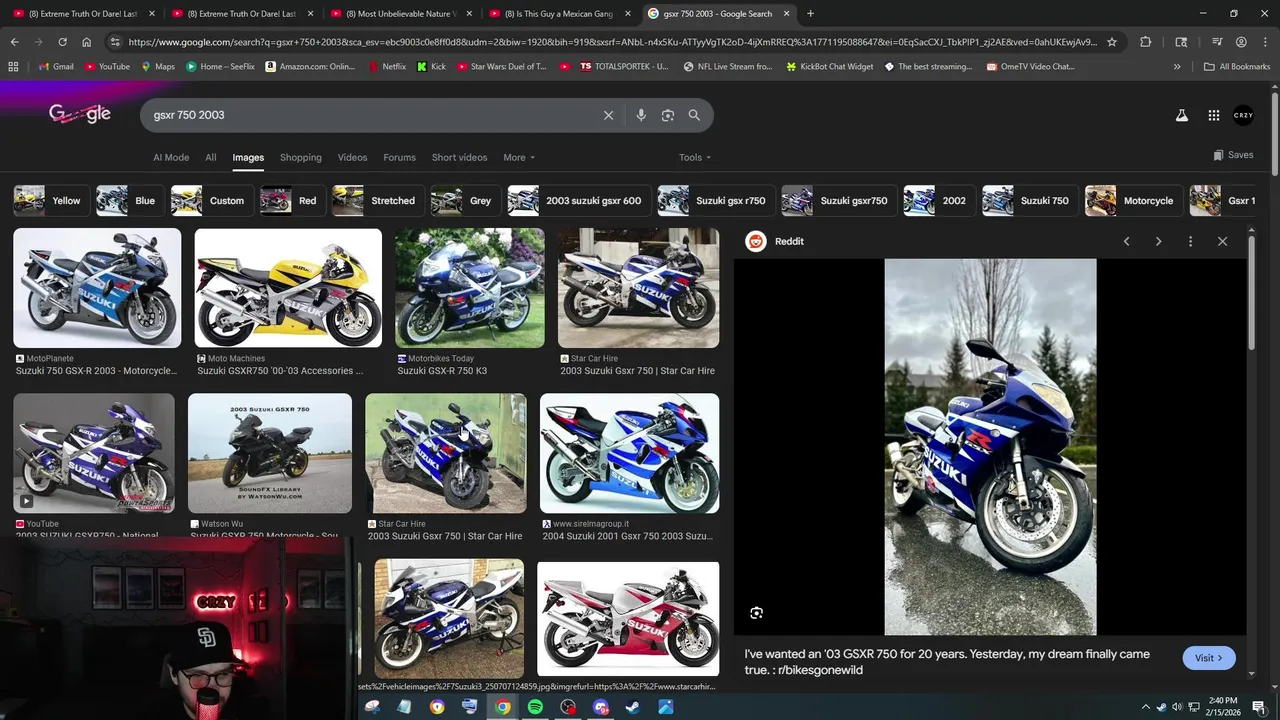The height and width of the screenshot is (720, 1280).
Task: Switch to the Most Unbelievable Nature browser tab
Action: 400,14
